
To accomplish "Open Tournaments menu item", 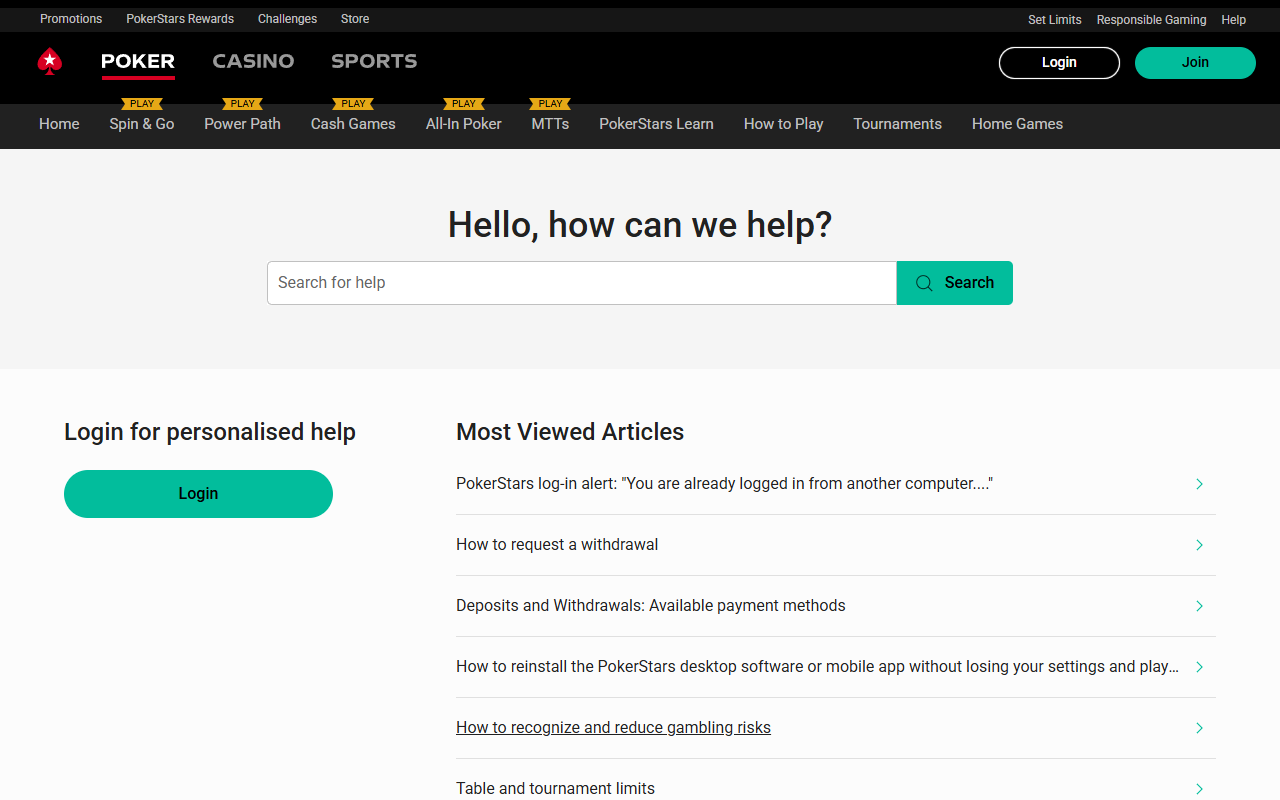I will [897, 124].
